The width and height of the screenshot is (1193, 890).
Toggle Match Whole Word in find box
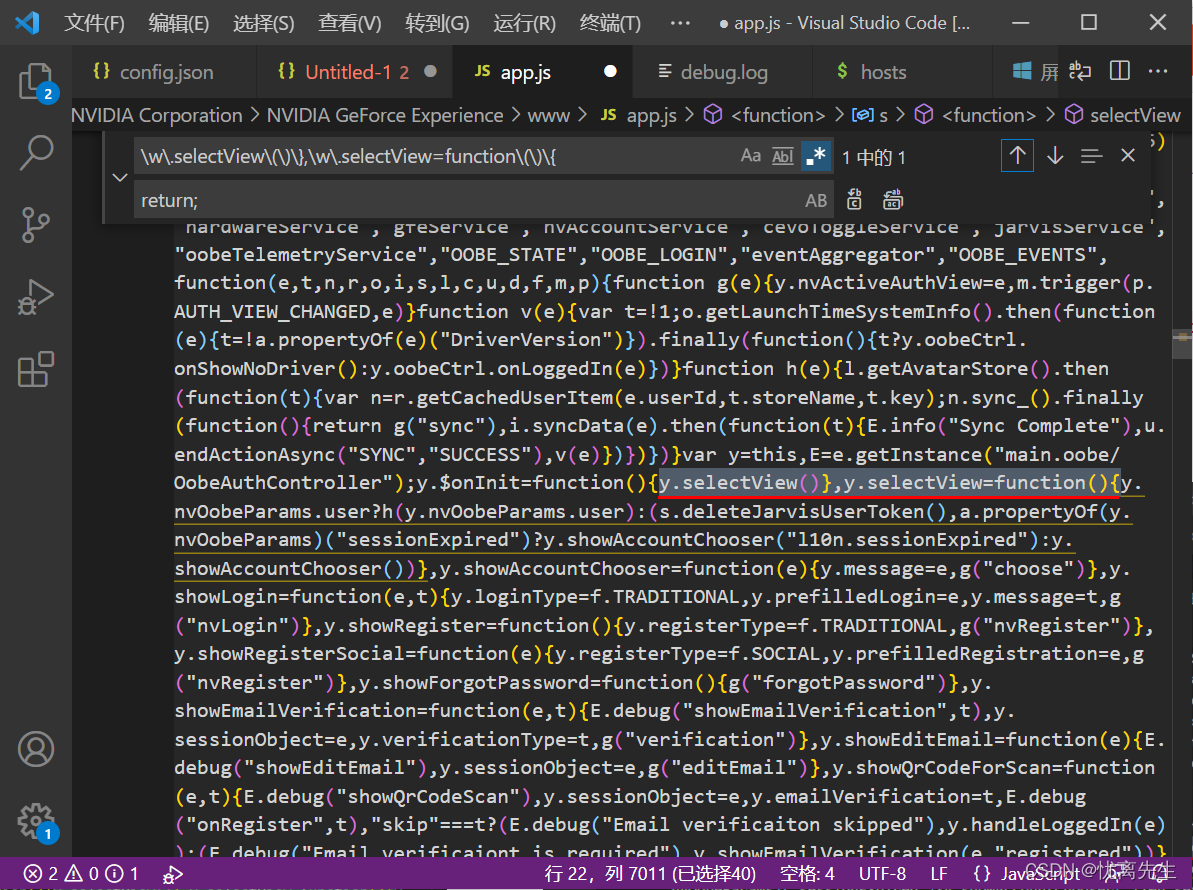783,156
